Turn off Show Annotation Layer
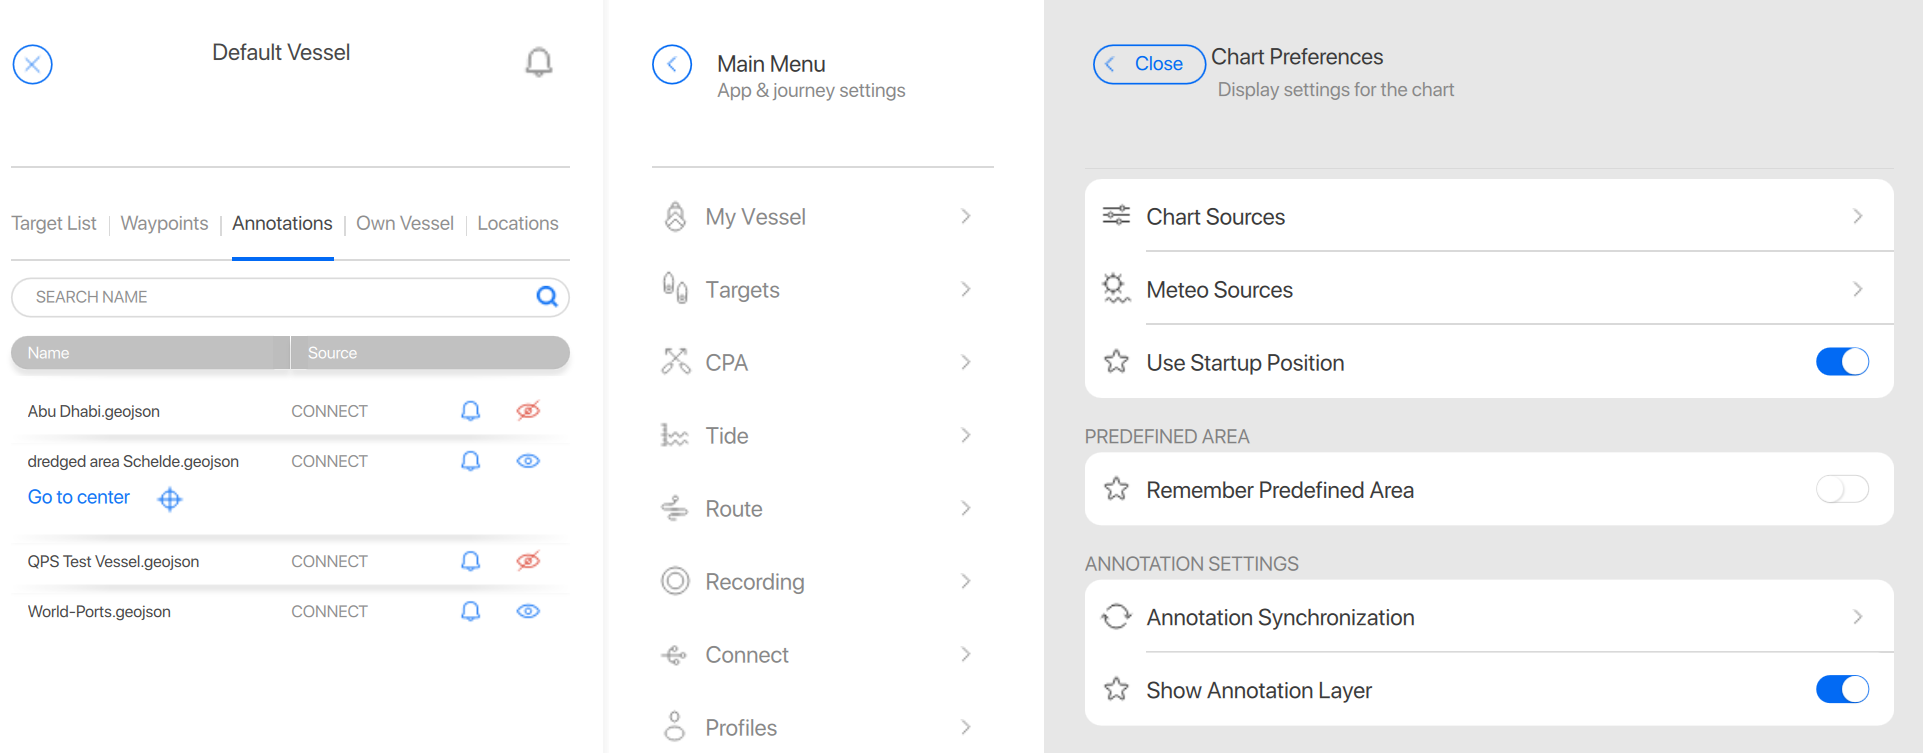 (1841, 689)
